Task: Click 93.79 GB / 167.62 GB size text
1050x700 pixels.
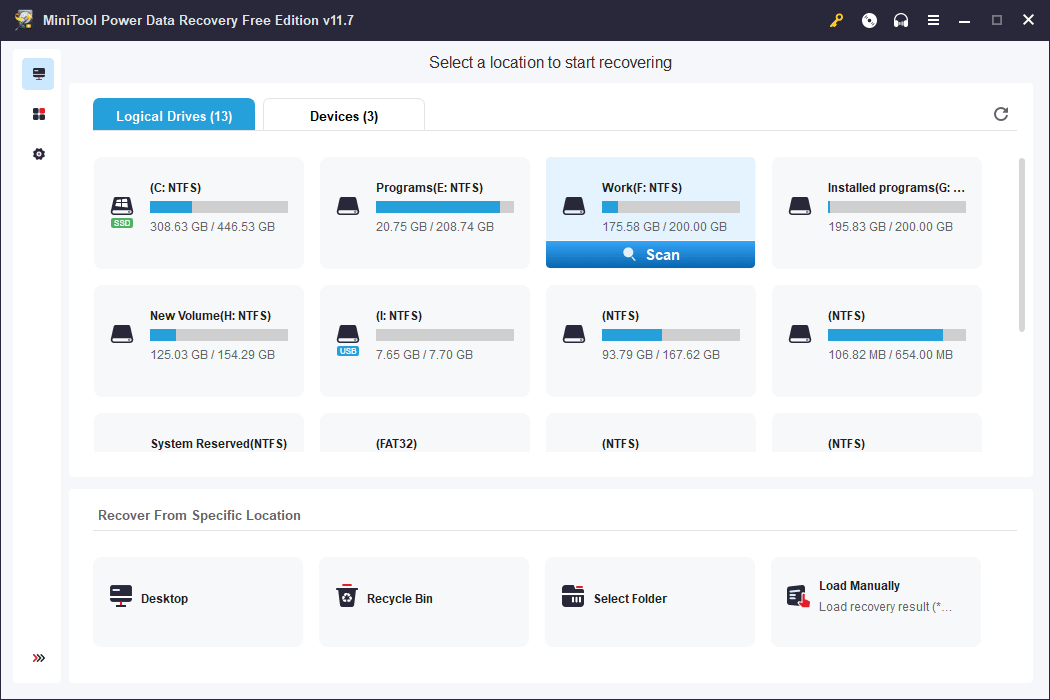Action: (x=661, y=354)
